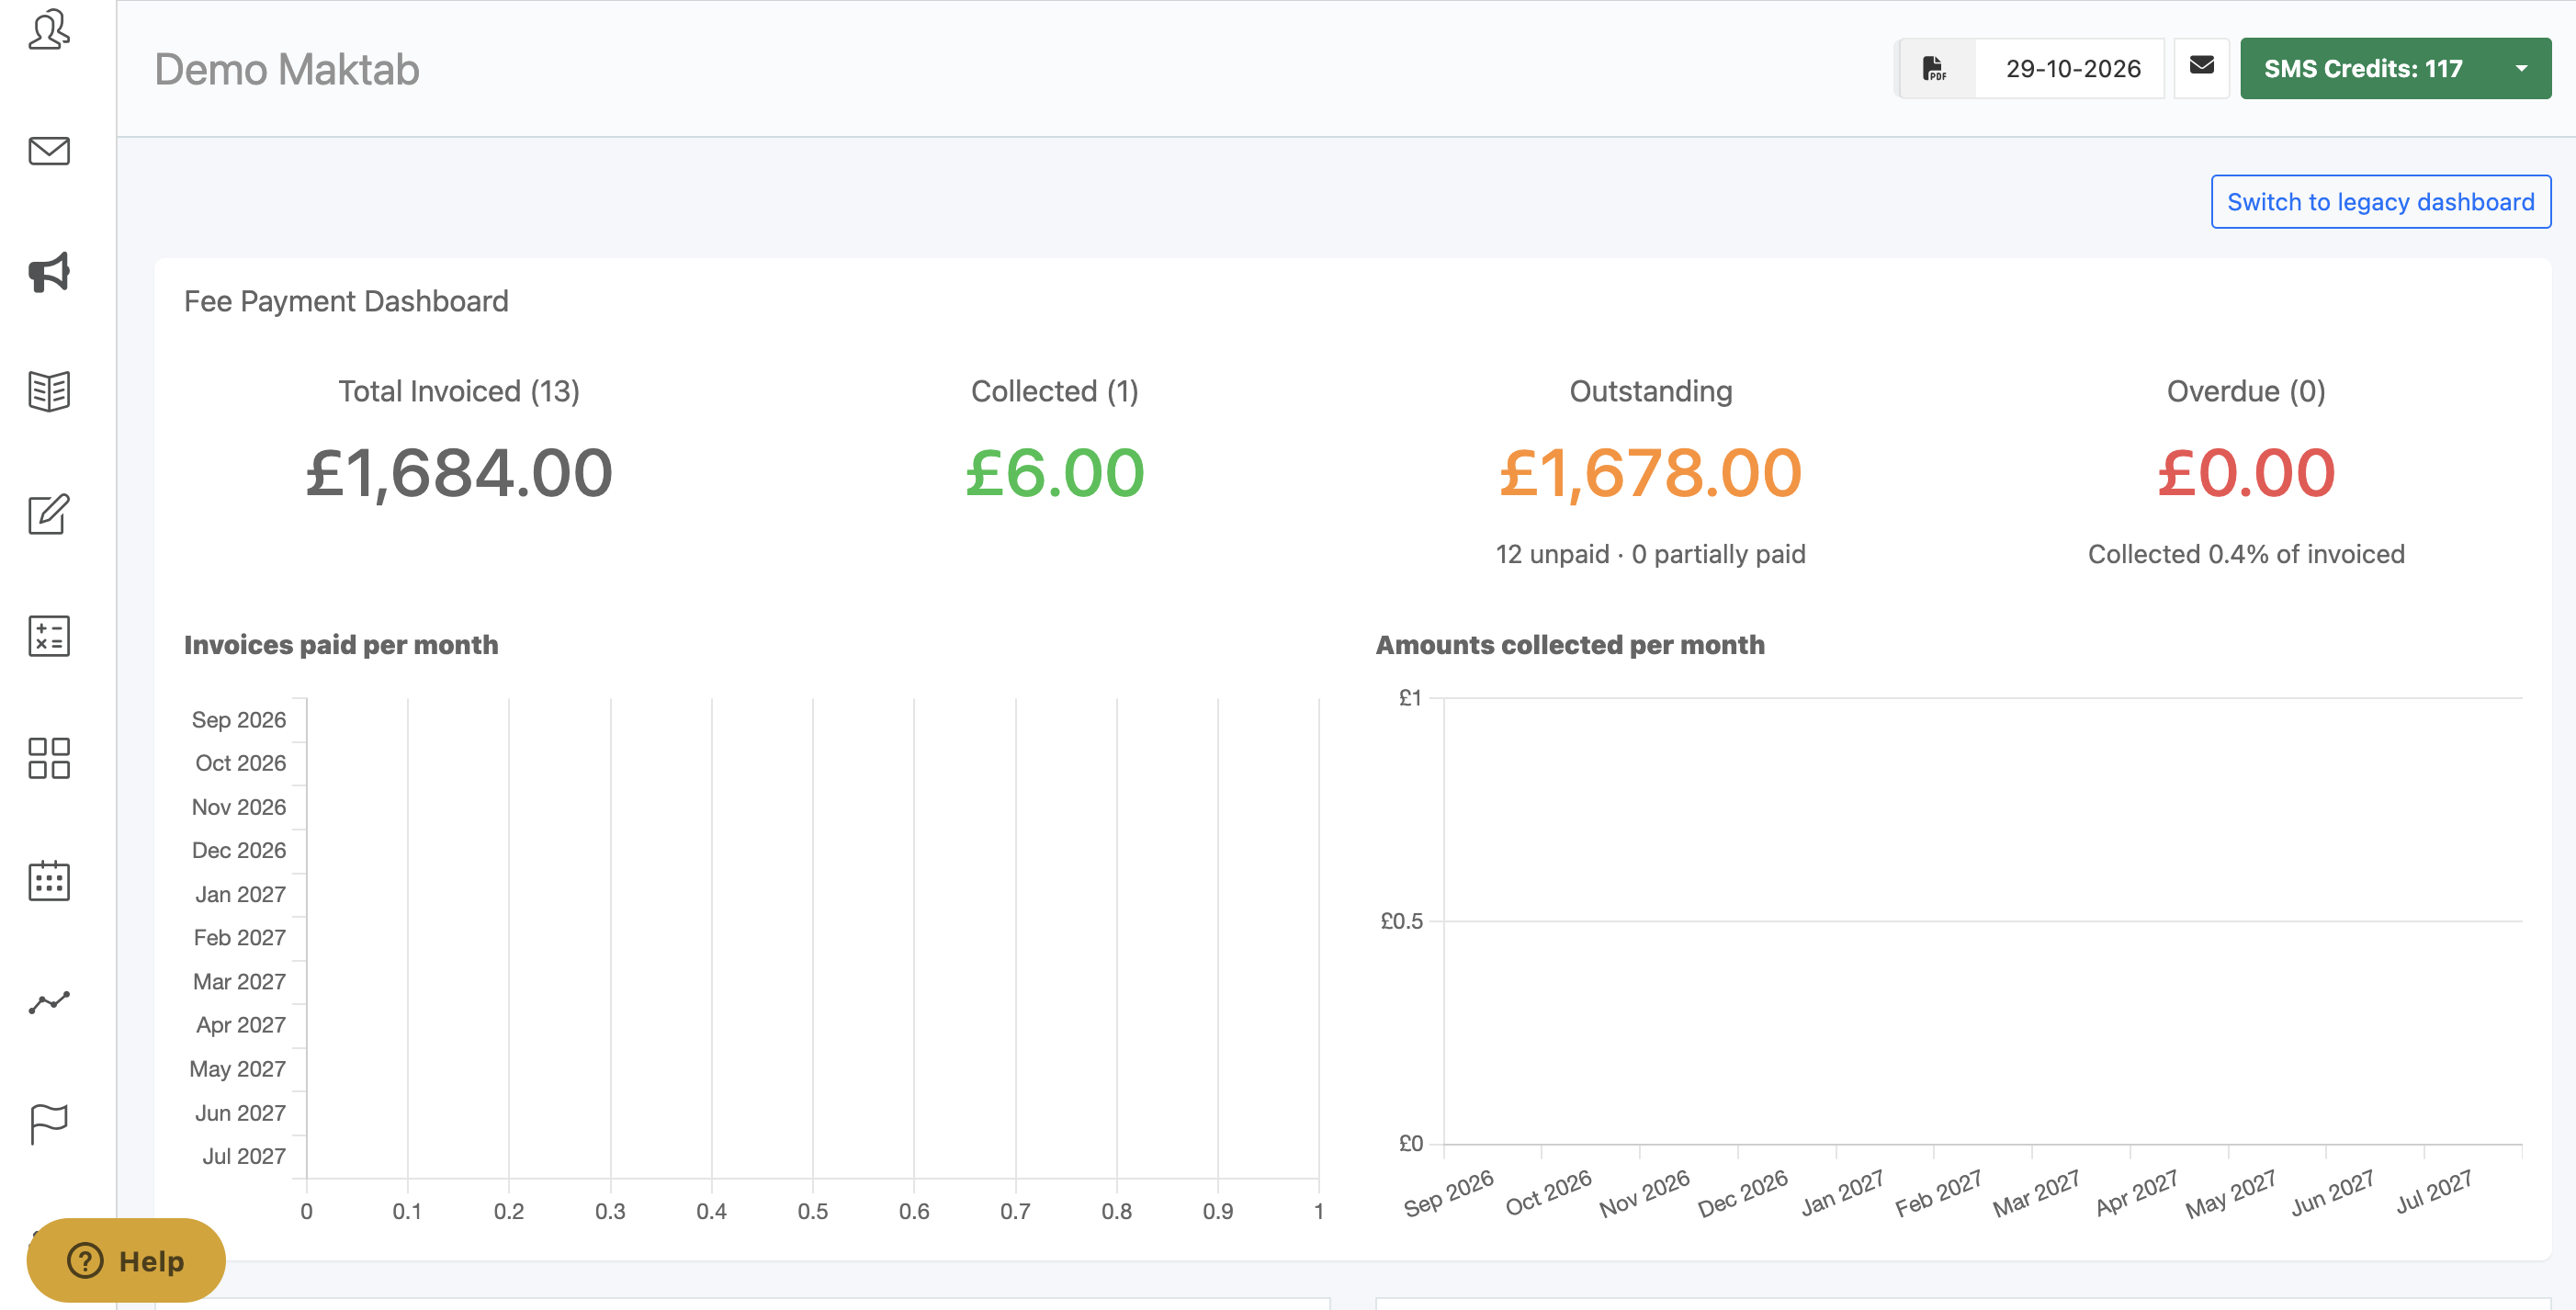Viewport: 2576px width, 1310px height.
Task: Click the Overdue (0) label
Action: 2246,391
